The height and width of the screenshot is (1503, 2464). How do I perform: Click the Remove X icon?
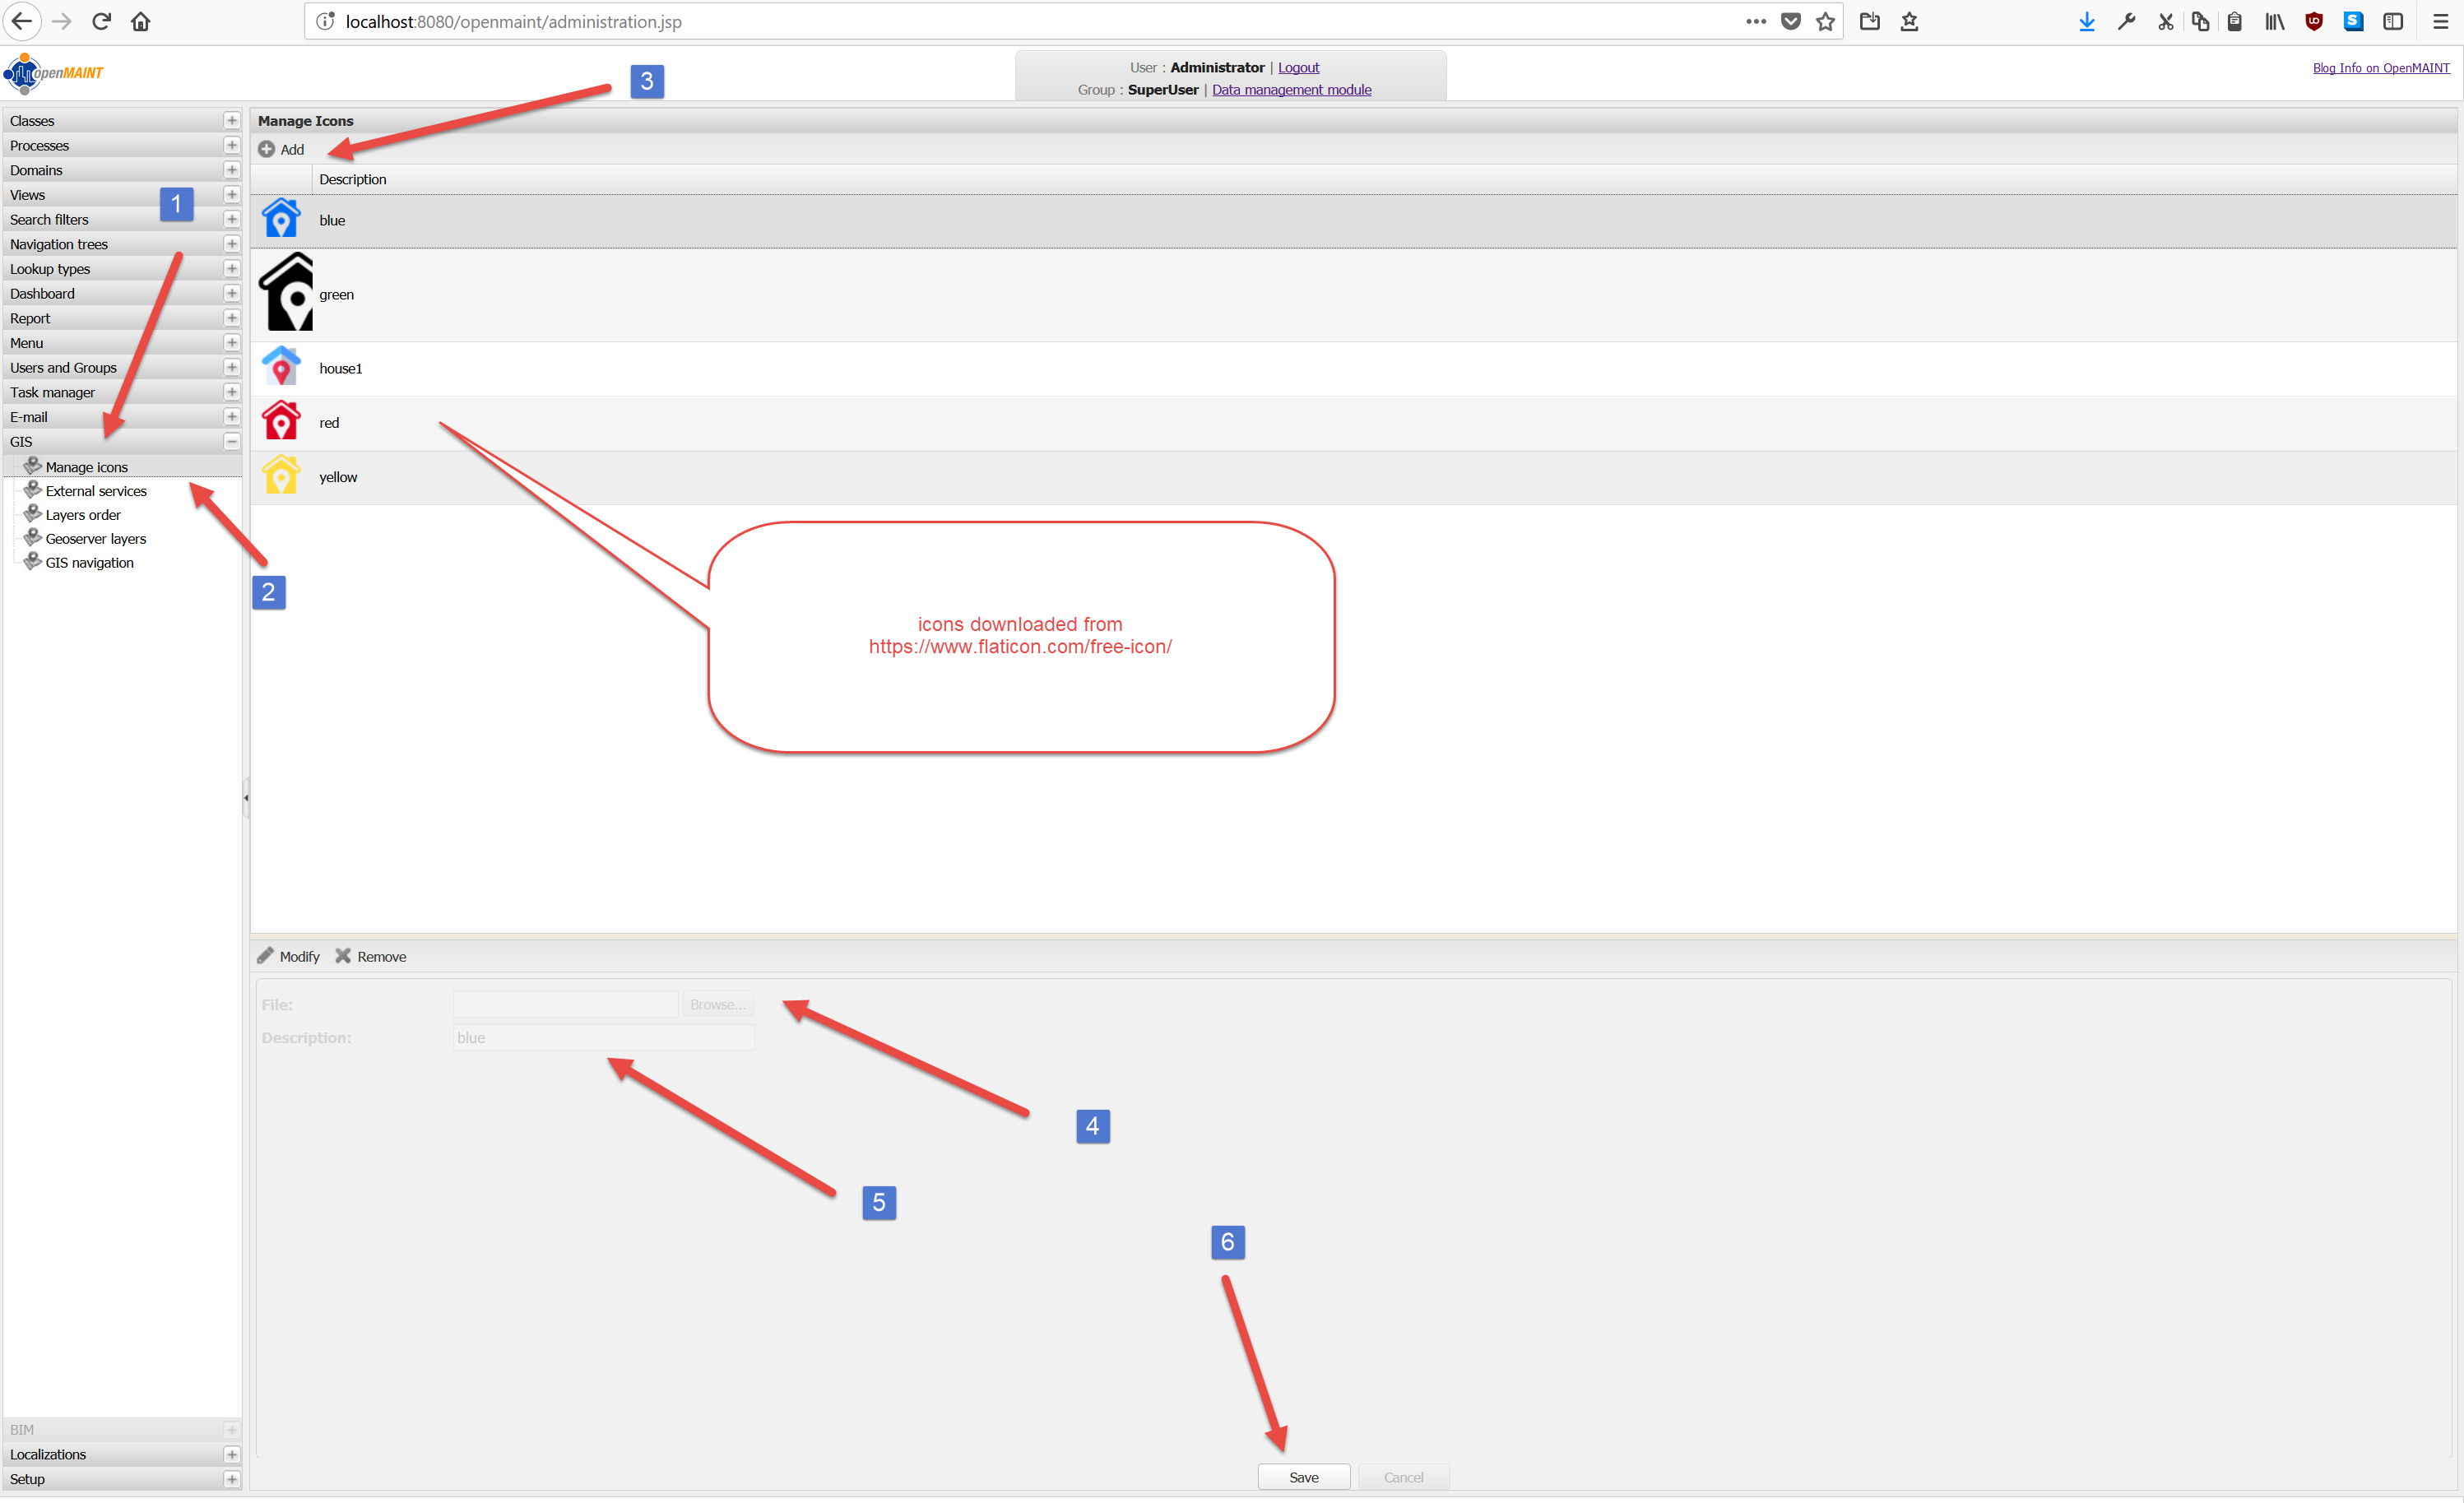click(343, 956)
